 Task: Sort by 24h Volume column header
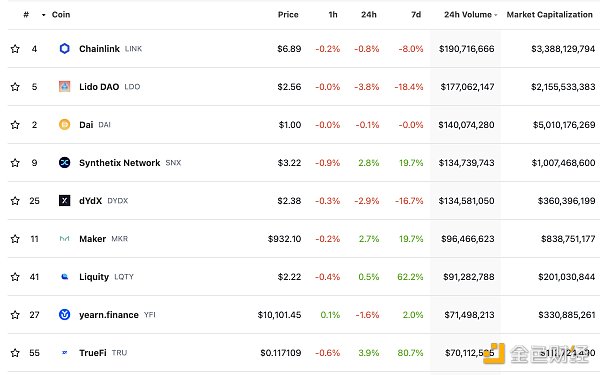pyautogui.click(x=470, y=15)
